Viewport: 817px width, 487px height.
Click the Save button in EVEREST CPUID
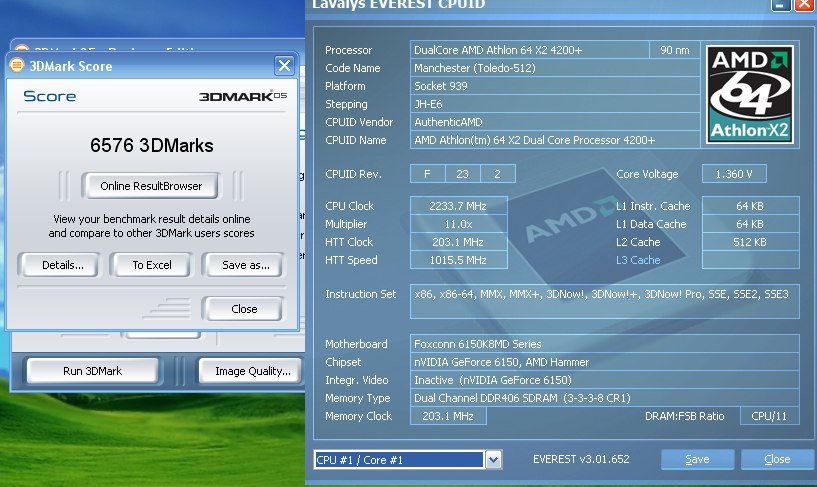pos(697,459)
